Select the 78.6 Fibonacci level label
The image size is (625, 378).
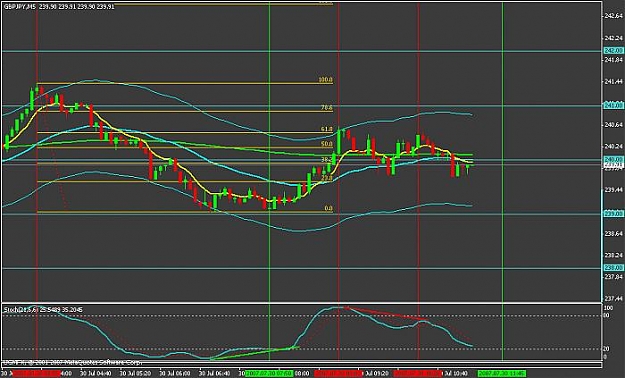tap(327, 108)
